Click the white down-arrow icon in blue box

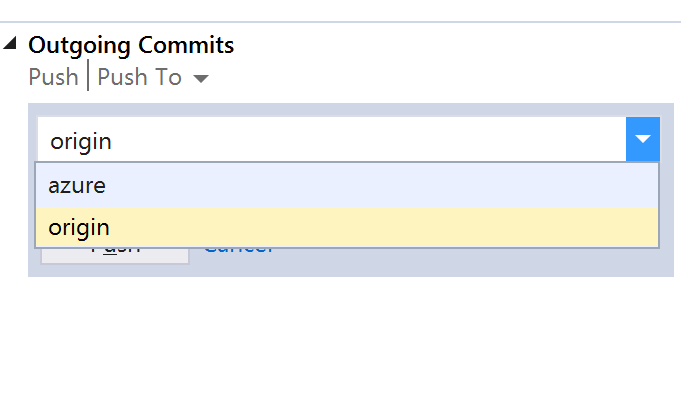pos(643,139)
